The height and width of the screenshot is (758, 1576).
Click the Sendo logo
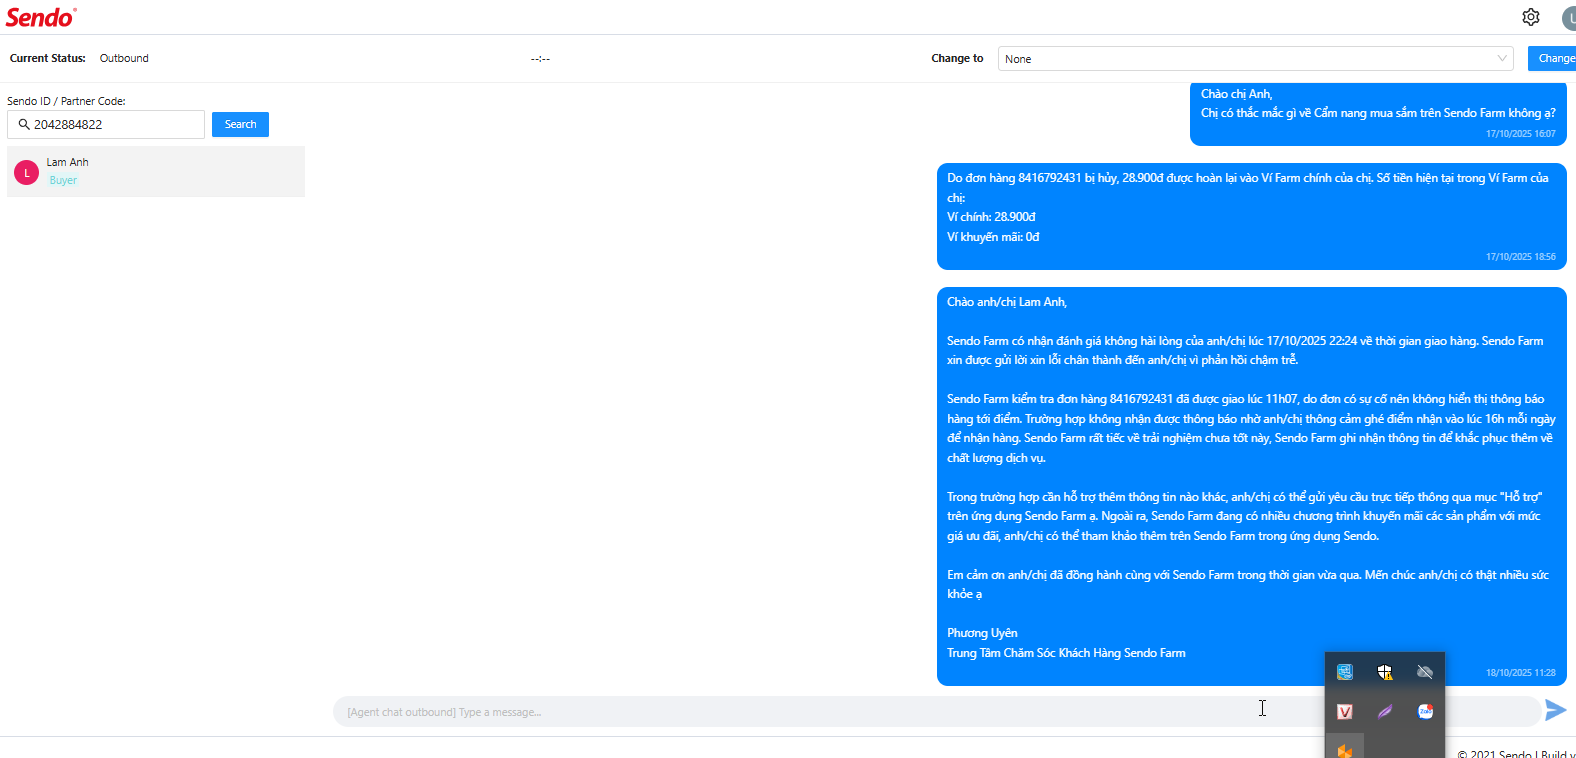(x=41, y=17)
